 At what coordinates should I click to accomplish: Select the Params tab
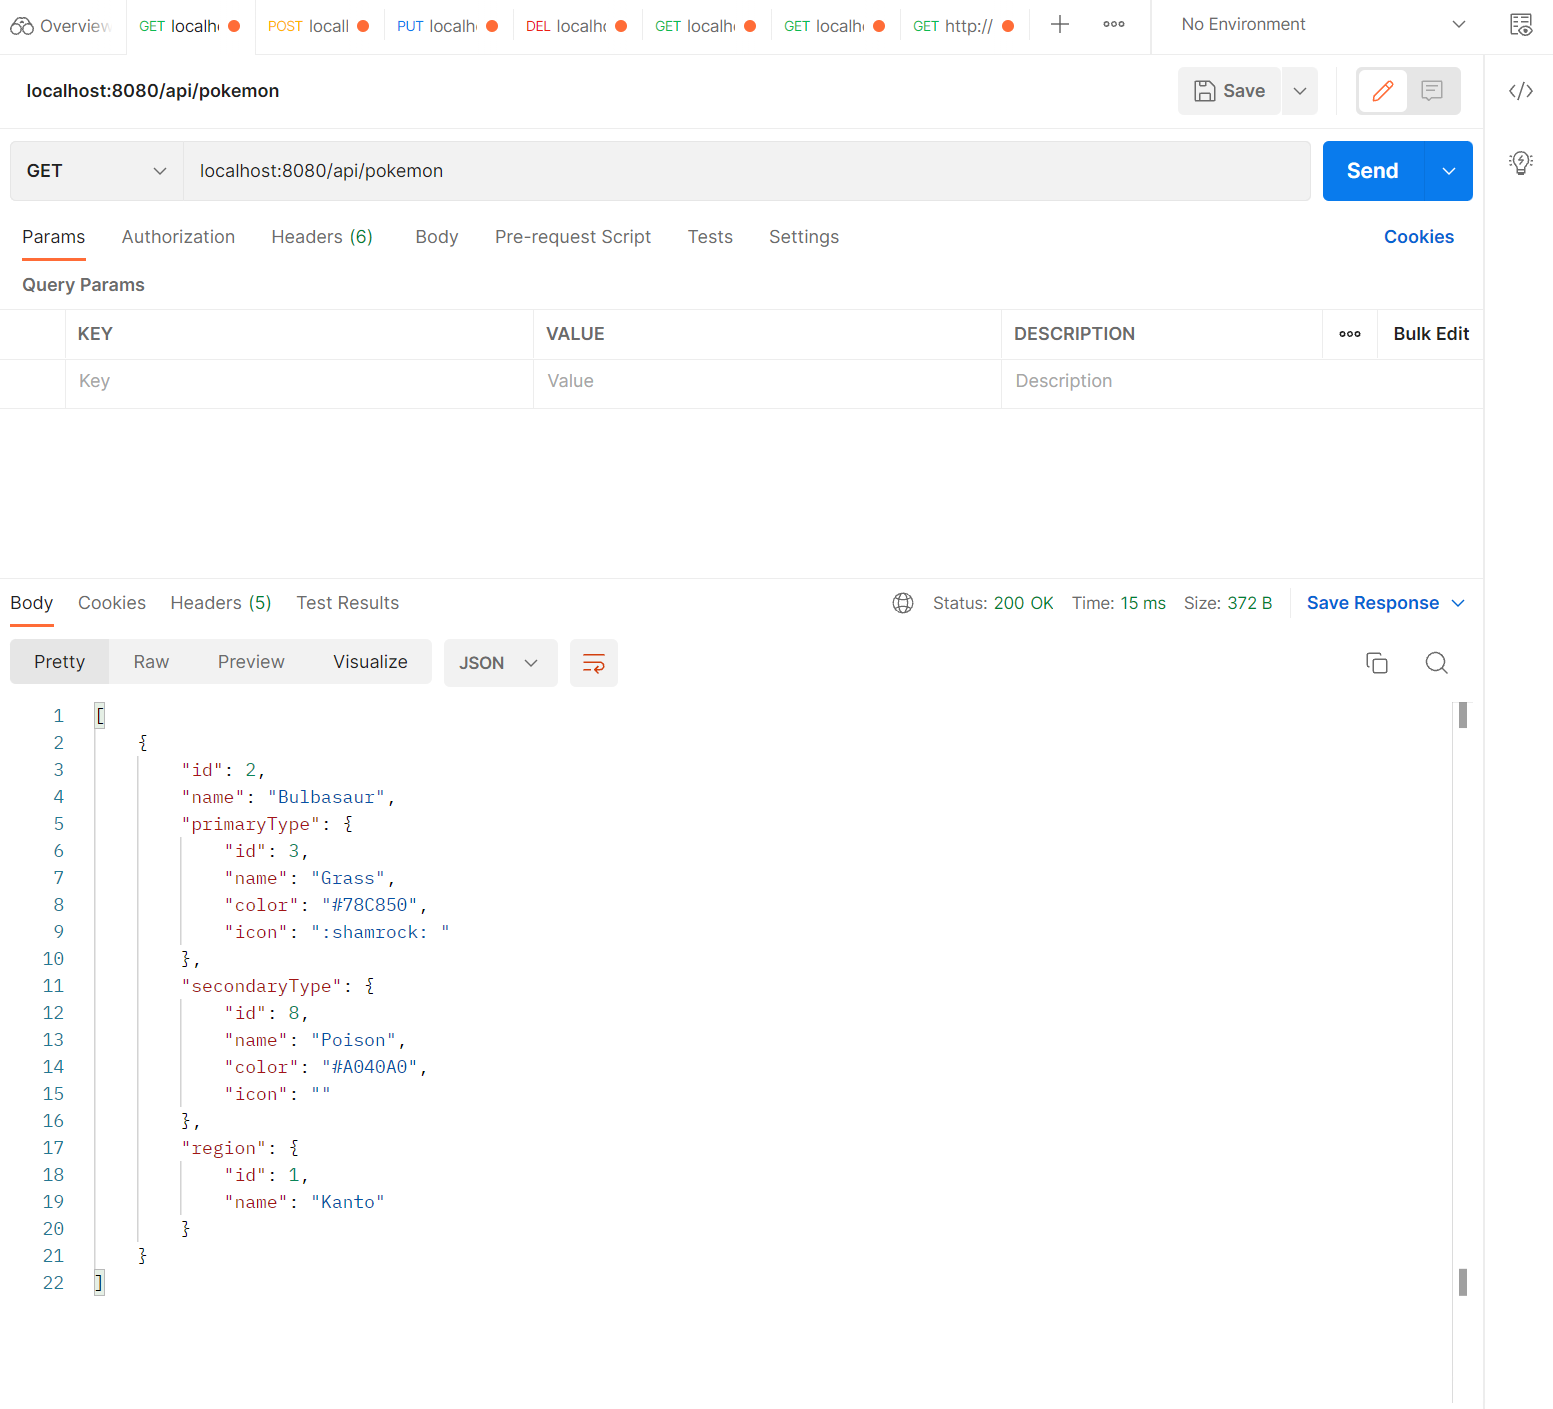click(x=54, y=237)
